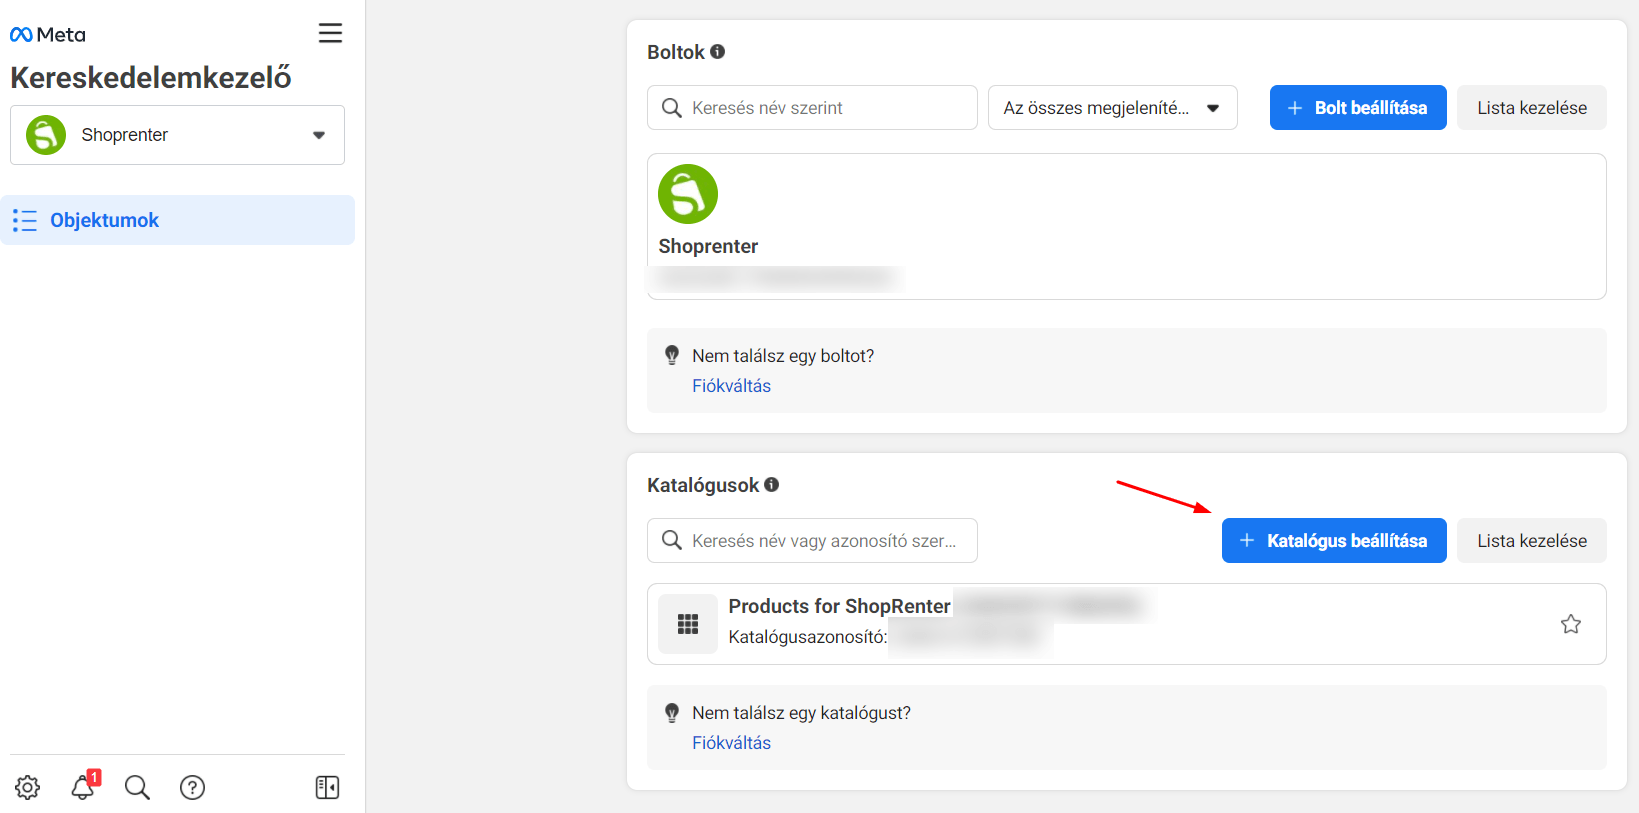Image resolution: width=1639 pixels, height=813 pixels.
Task: Click the sidebar search magnifier icon
Action: point(137,787)
